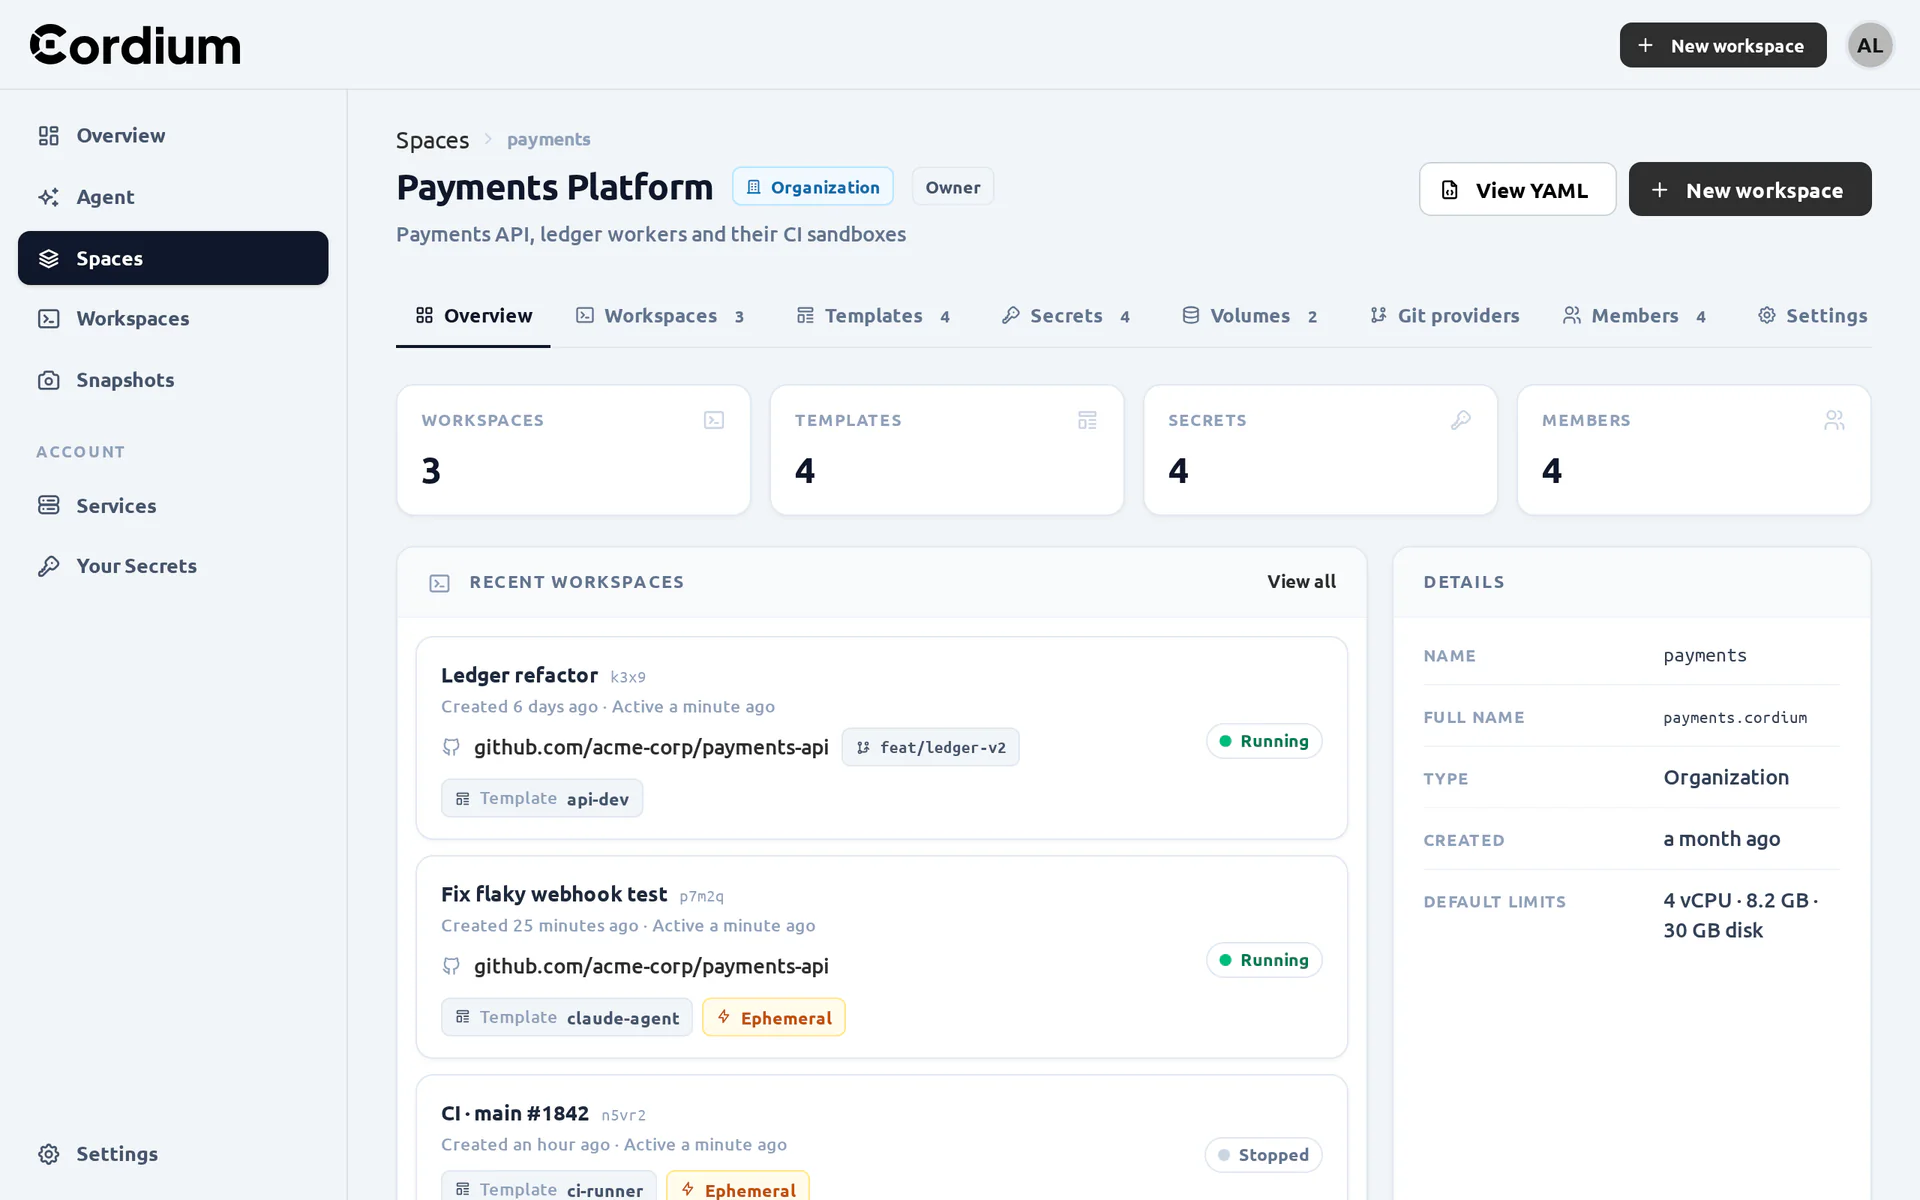
Task: Go to Spaces breadcrumb
Action: tap(432, 140)
